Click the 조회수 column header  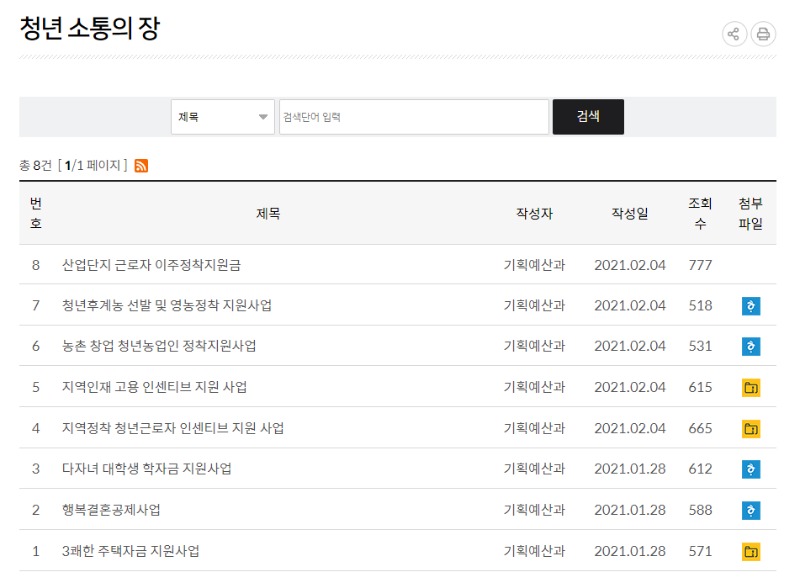pos(700,213)
